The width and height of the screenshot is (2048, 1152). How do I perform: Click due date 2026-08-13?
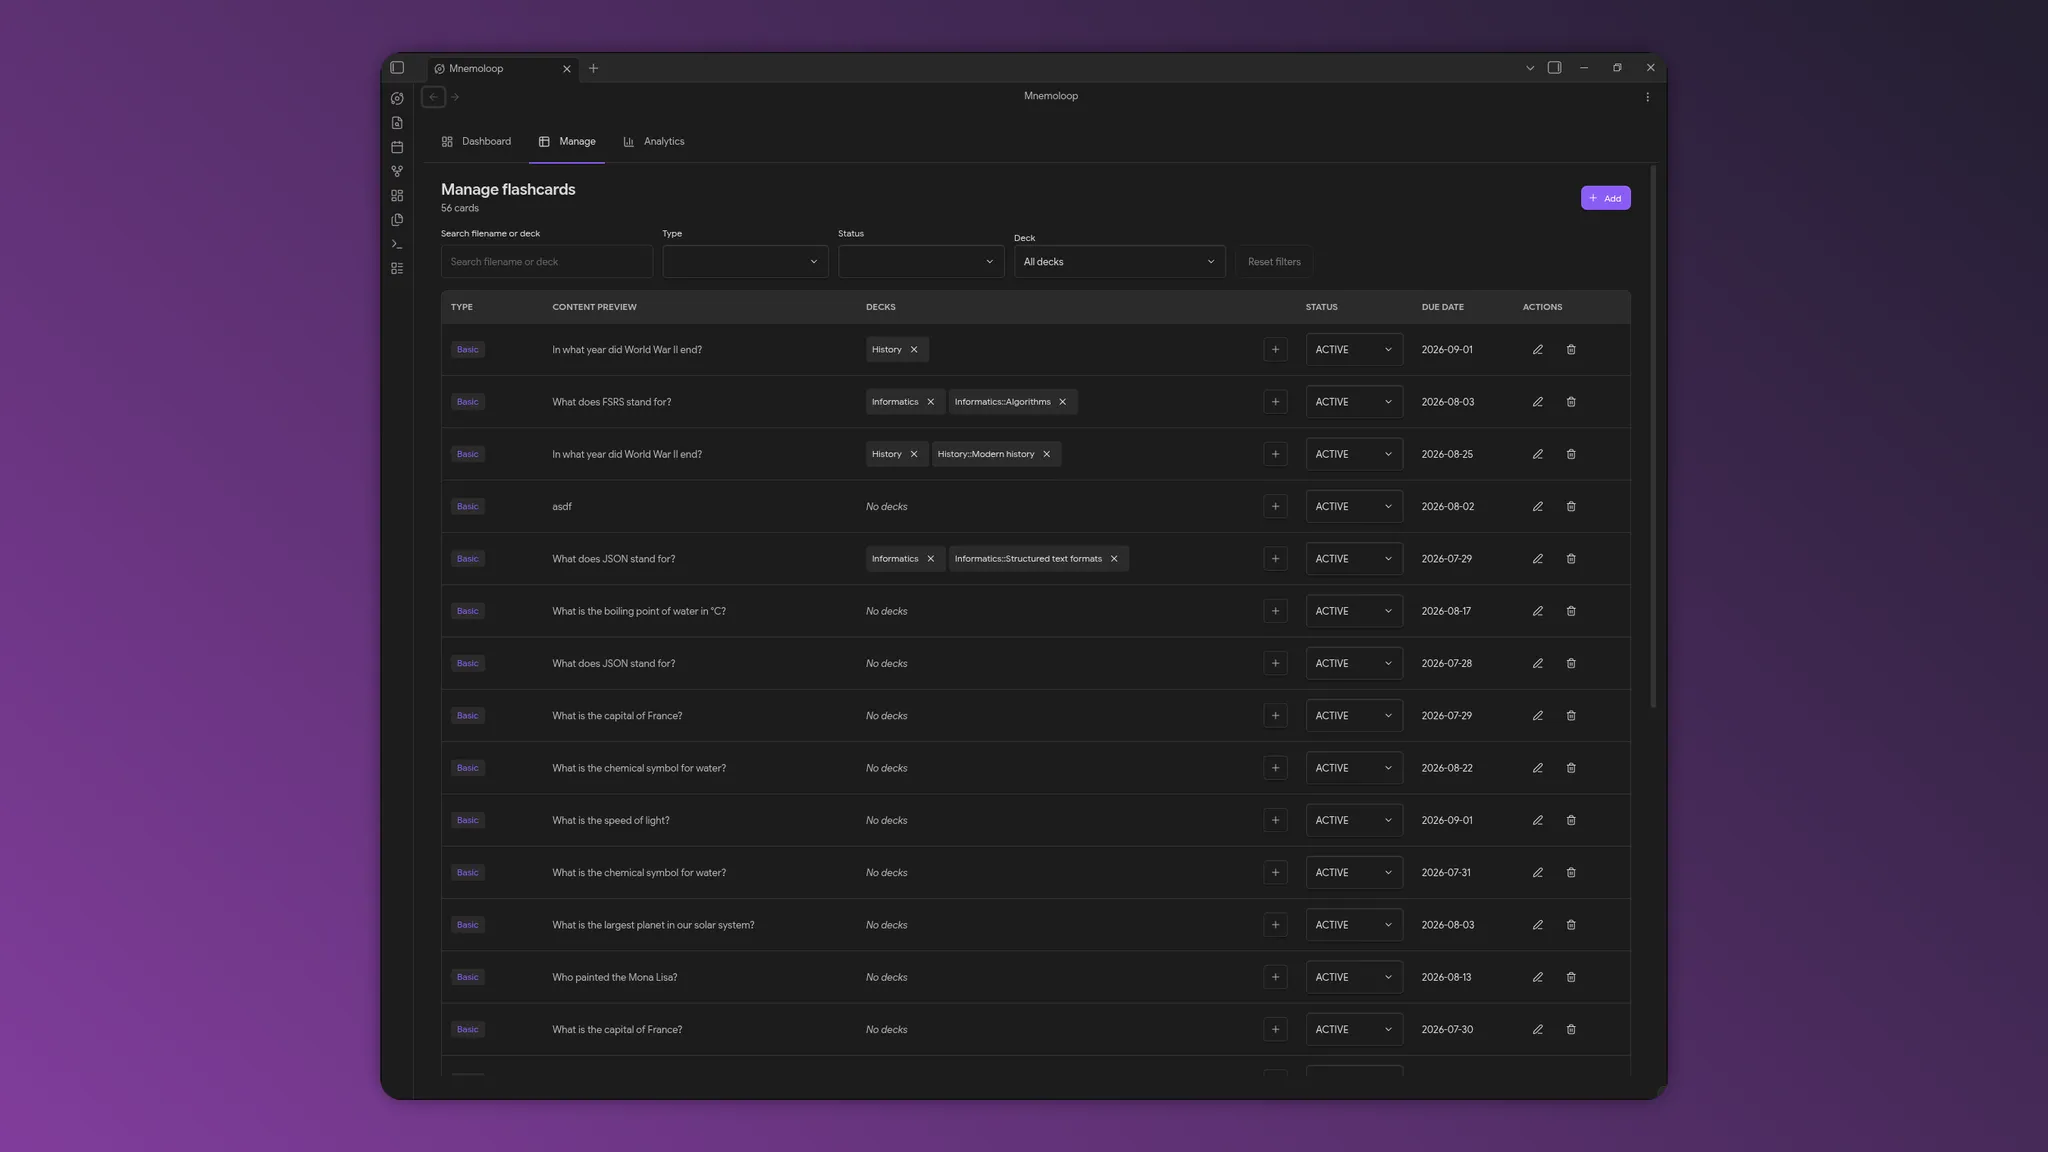click(x=1446, y=977)
